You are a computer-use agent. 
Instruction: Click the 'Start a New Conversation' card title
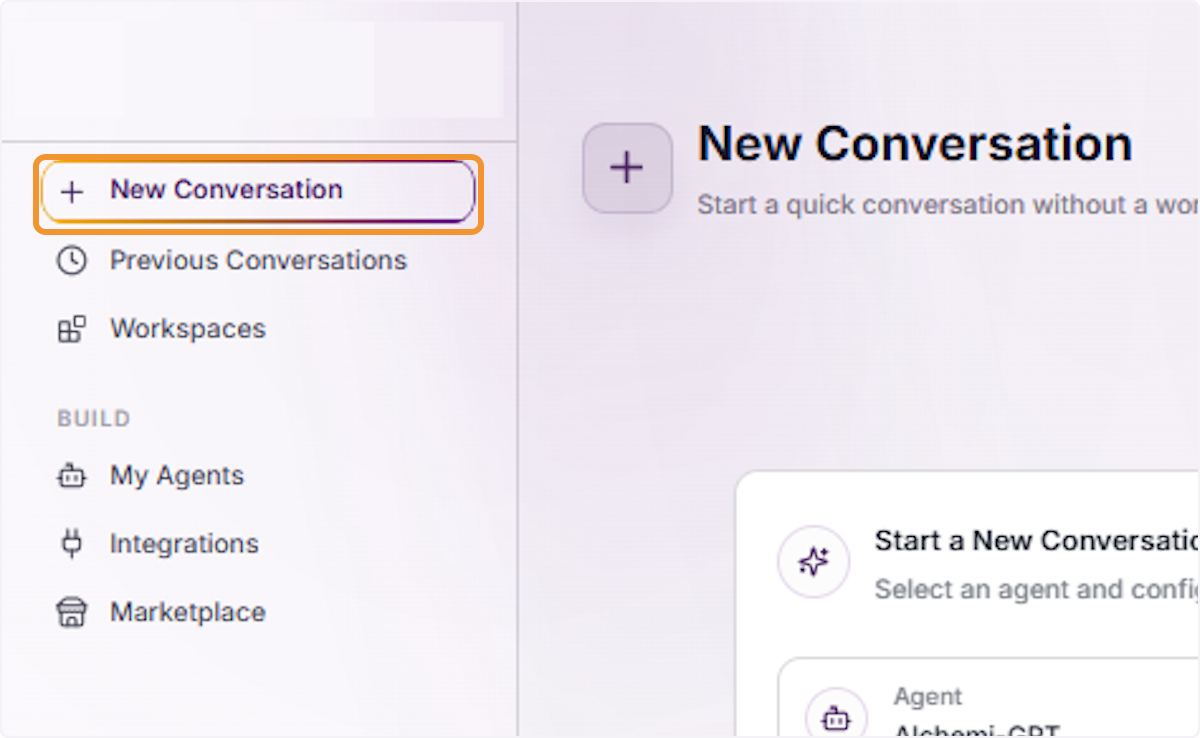1037,541
